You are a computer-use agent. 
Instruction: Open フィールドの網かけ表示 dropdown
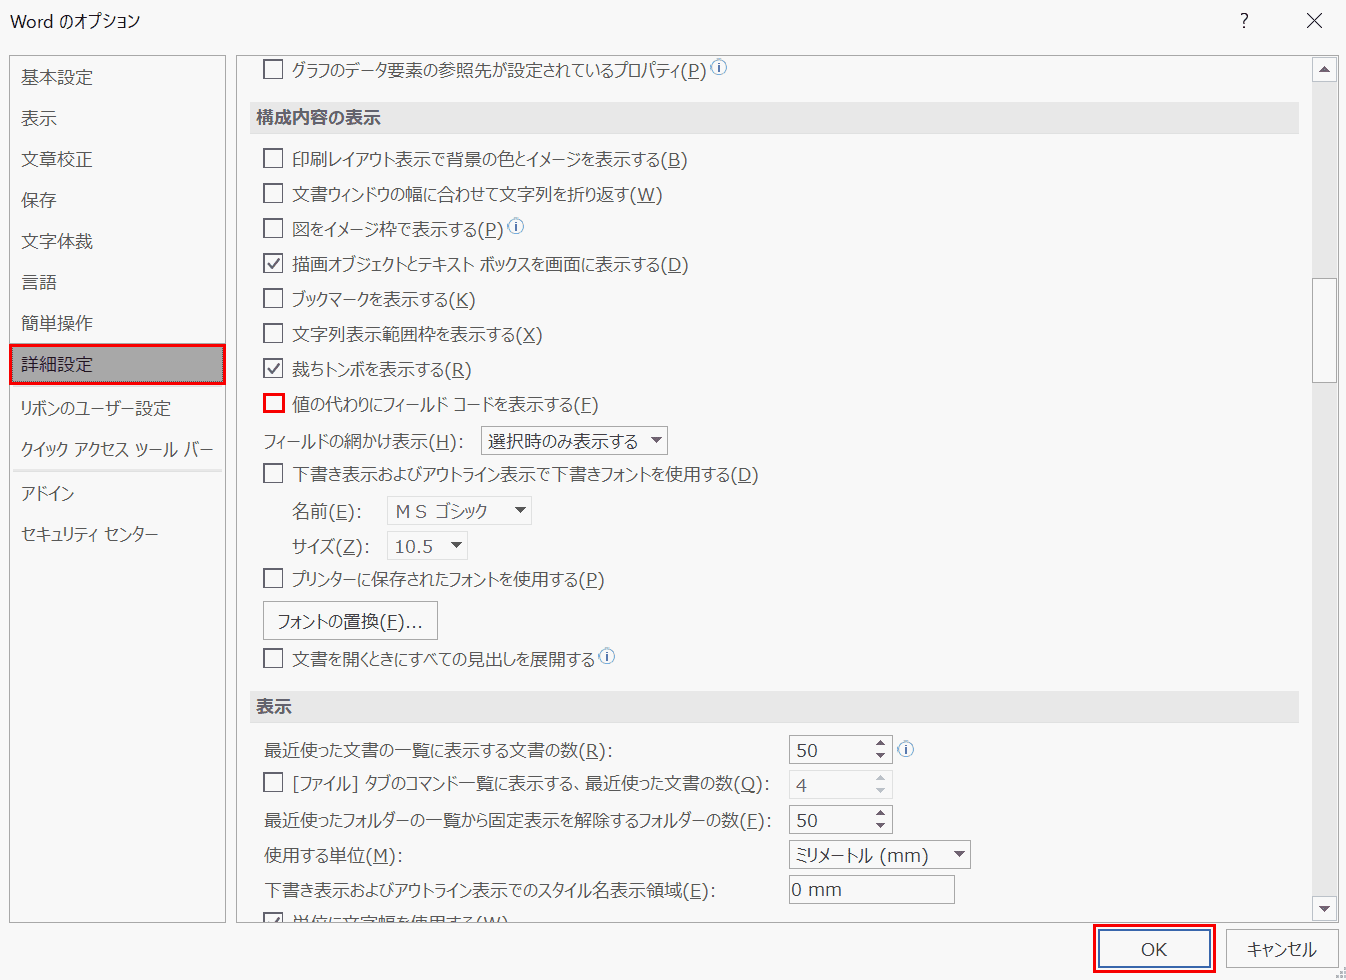[x=574, y=441]
